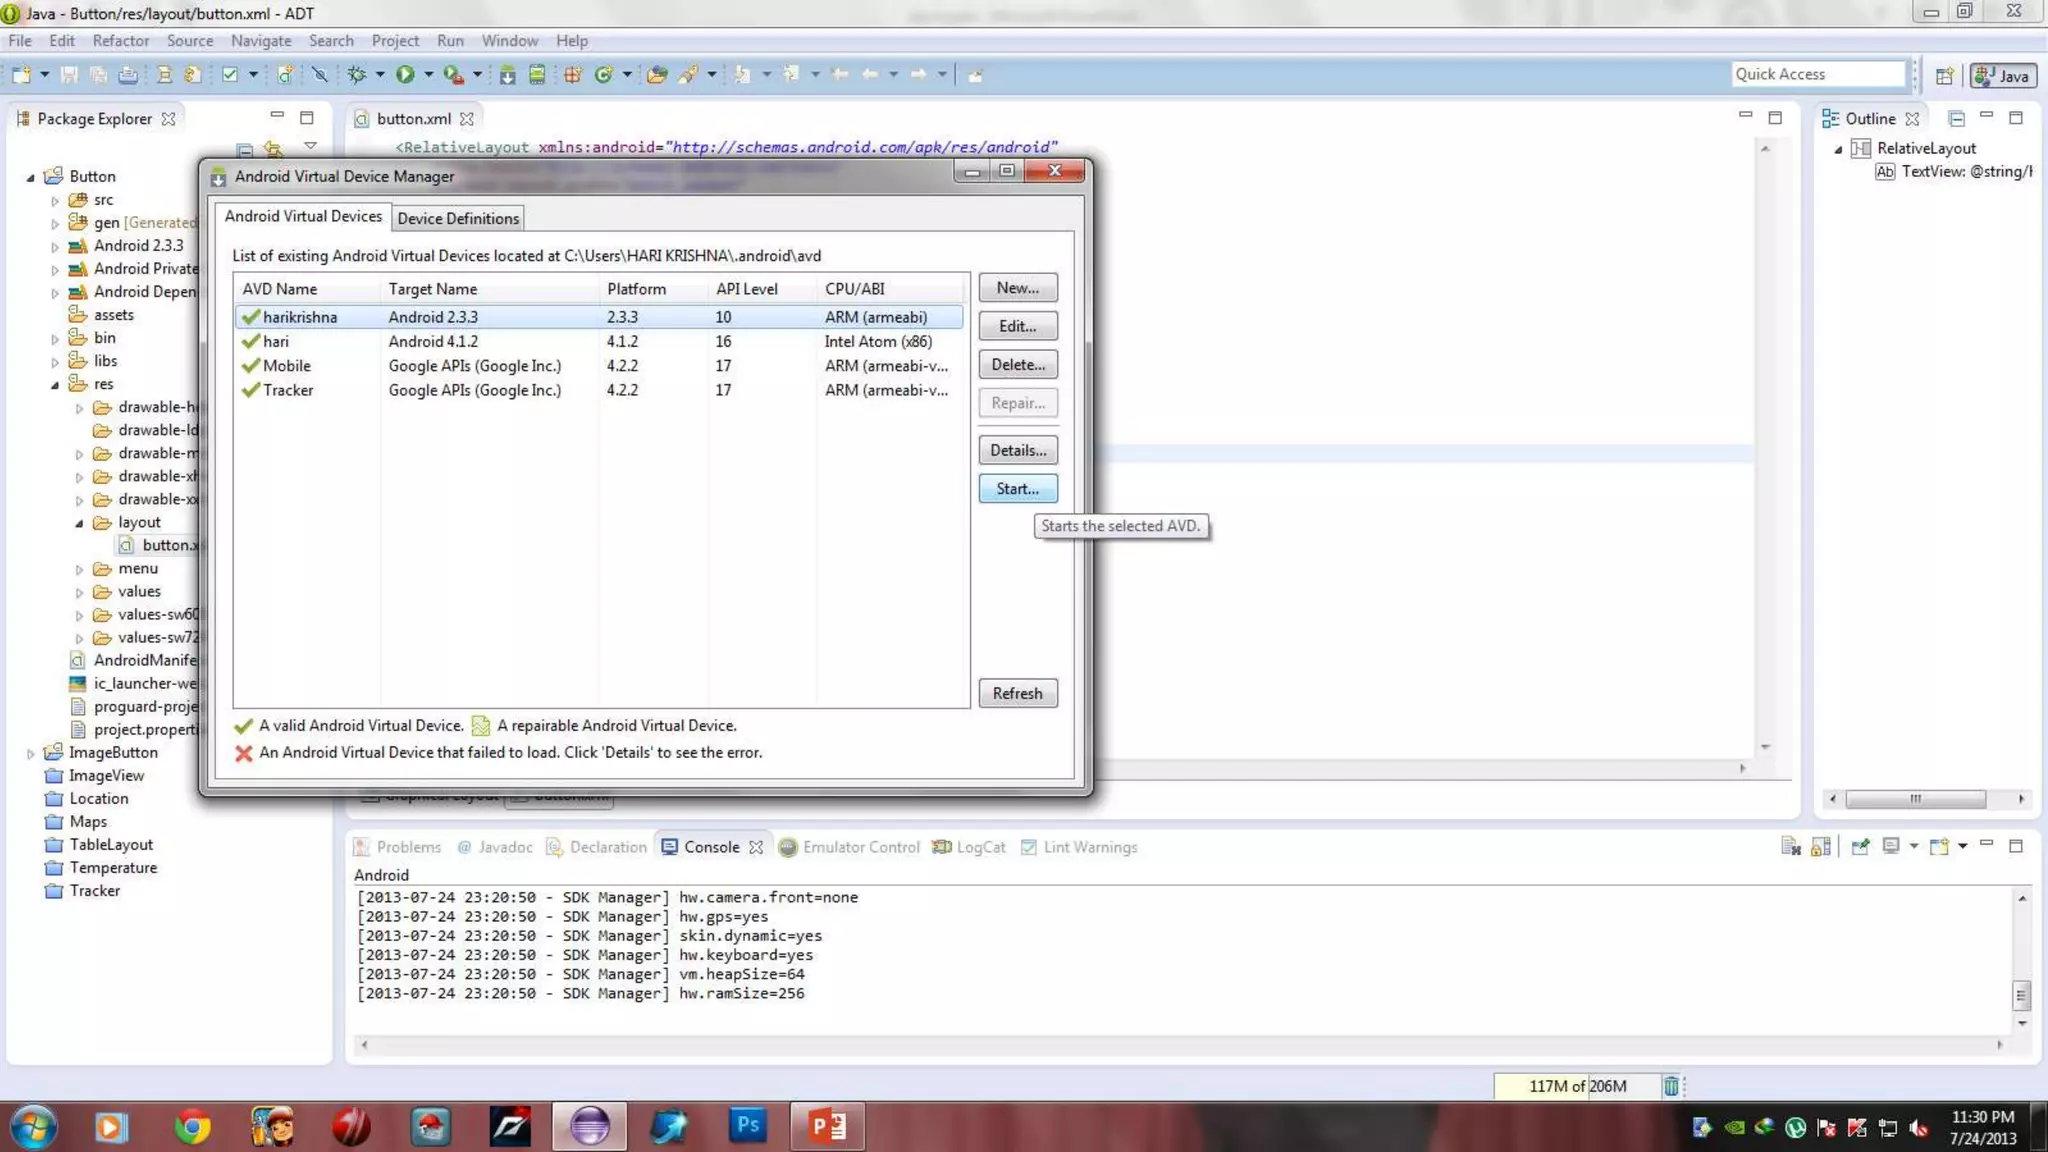The width and height of the screenshot is (2048, 1152).
Task: Click run-garbage-collector trash icon in status bar
Action: coord(1671,1086)
